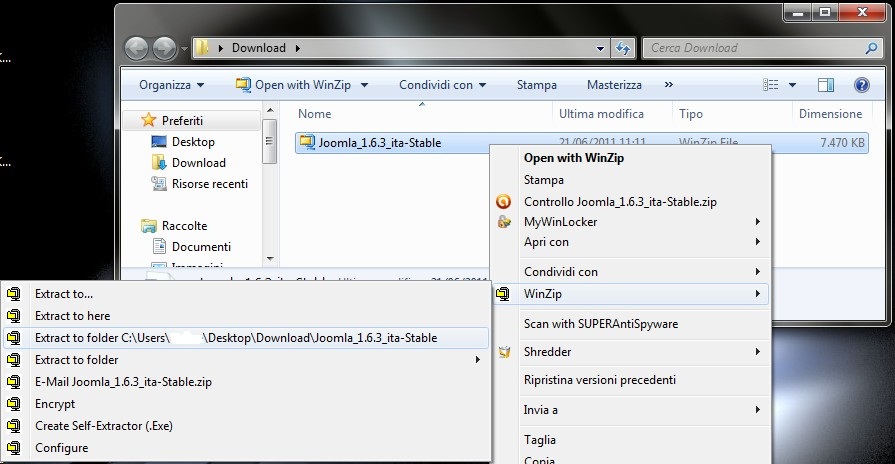This screenshot has width=895, height=464.
Task: Click the WinZip icon beside the E-Mail entry
Action: (14, 382)
